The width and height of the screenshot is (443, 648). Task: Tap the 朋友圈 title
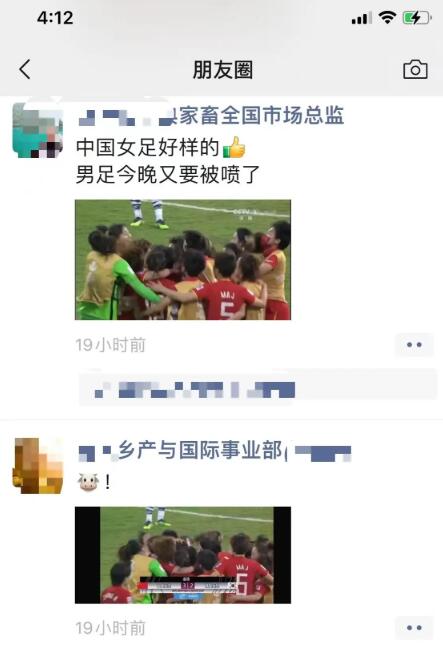[x=223, y=69]
